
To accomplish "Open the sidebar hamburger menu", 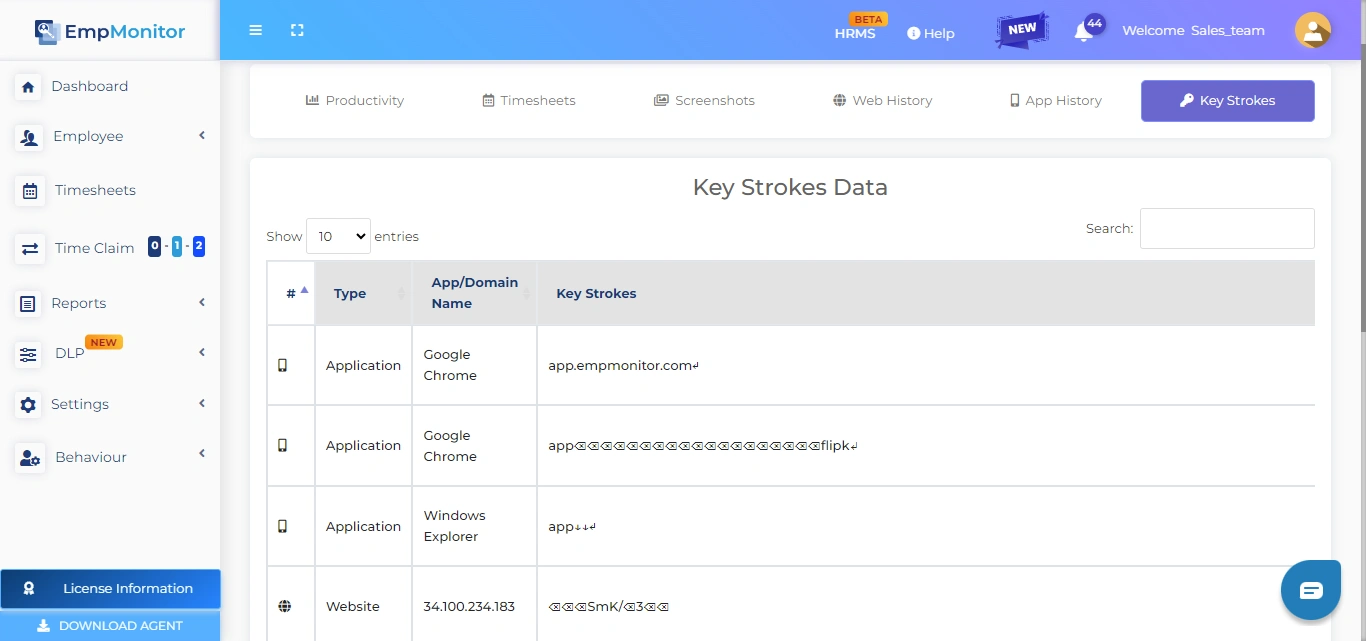I will (255, 30).
